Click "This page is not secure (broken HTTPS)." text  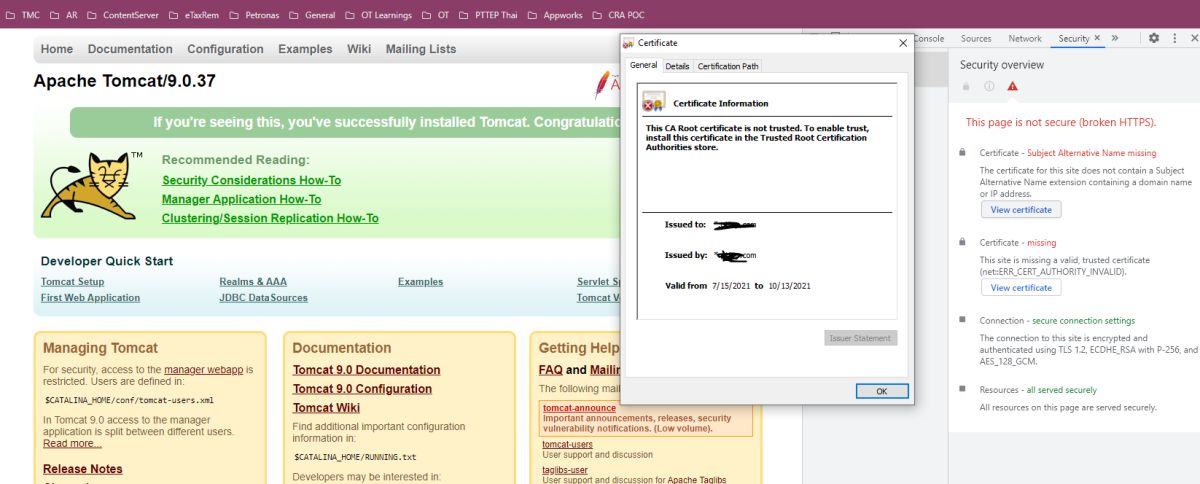(x=1061, y=122)
